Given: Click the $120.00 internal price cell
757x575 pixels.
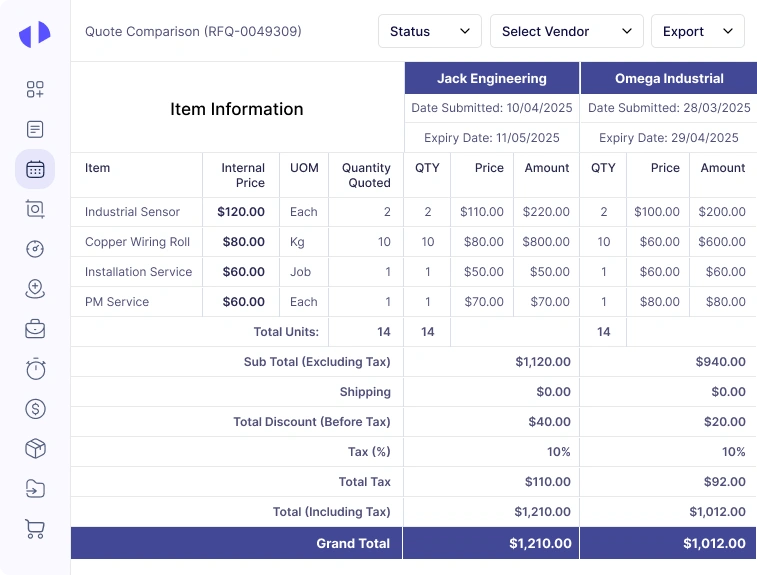Looking at the screenshot, I should click(241, 211).
